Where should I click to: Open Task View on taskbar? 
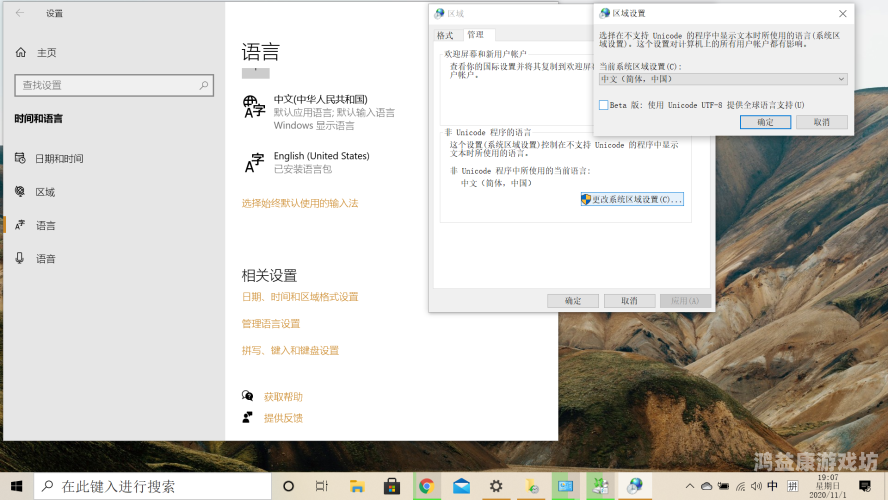tap(322, 486)
